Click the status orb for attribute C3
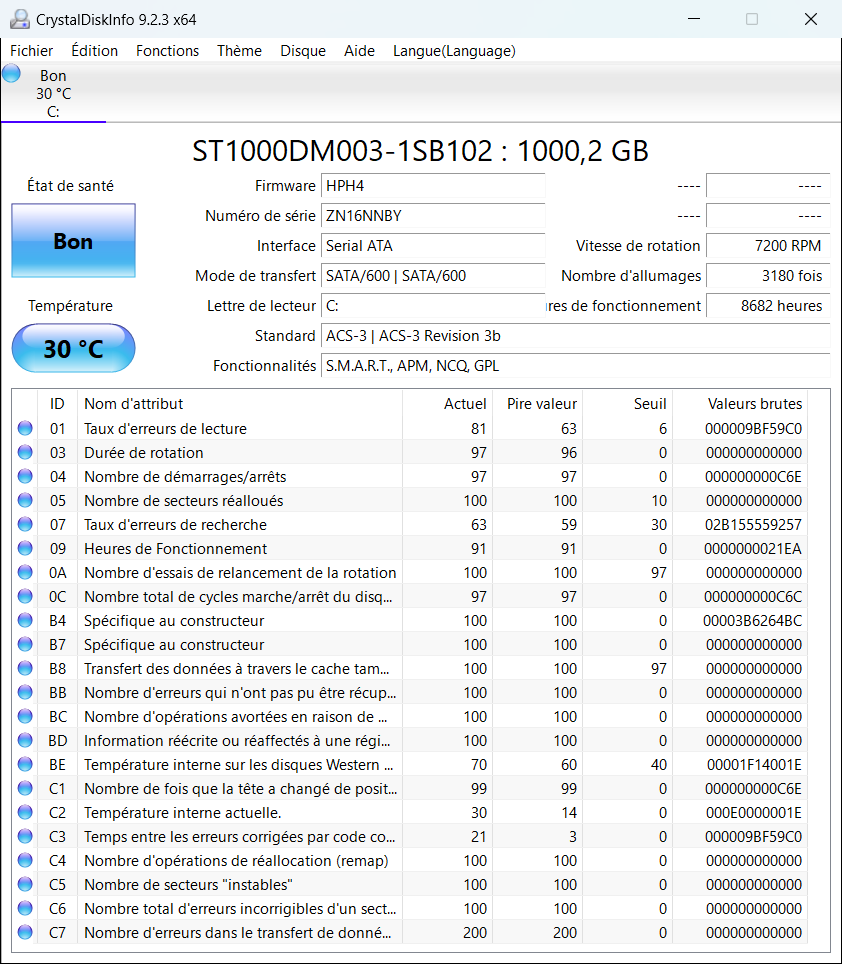842x964 pixels. [x=25, y=836]
